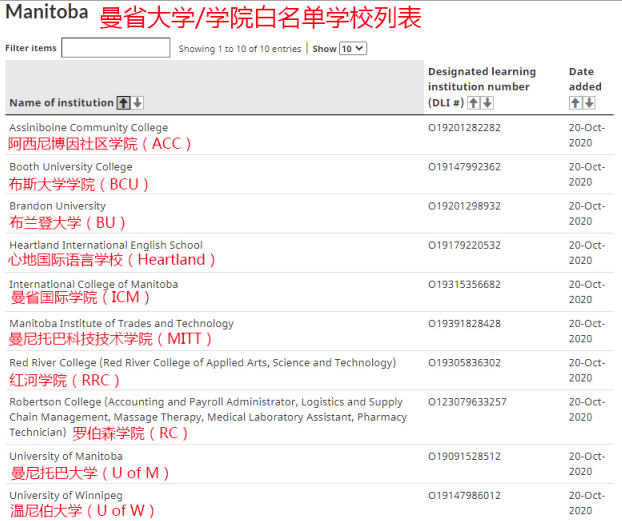Sort Date added ascending arrow

tap(576, 103)
